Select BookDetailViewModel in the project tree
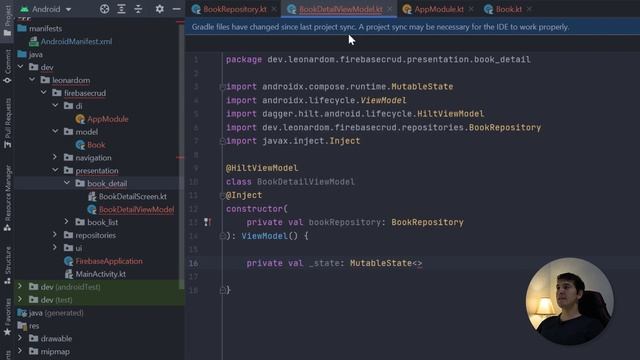640x360 pixels. pyautogui.click(x=131, y=209)
